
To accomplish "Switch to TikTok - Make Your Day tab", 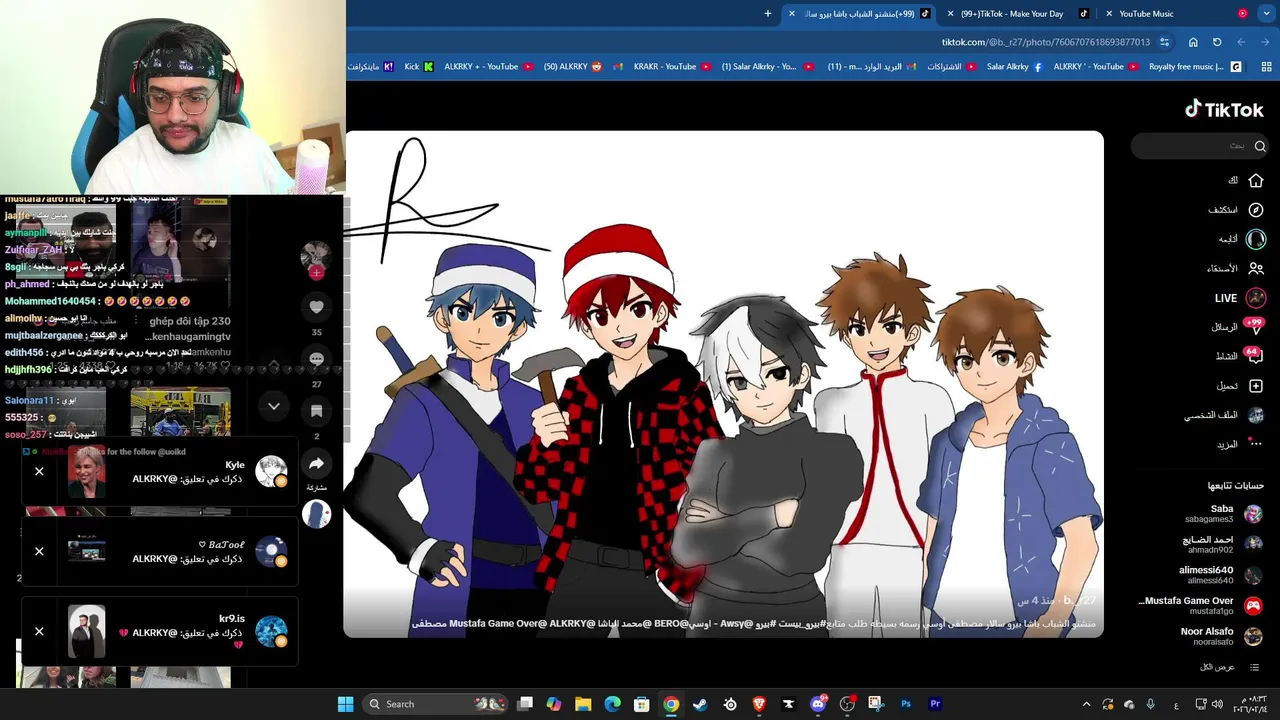I will point(1012,14).
